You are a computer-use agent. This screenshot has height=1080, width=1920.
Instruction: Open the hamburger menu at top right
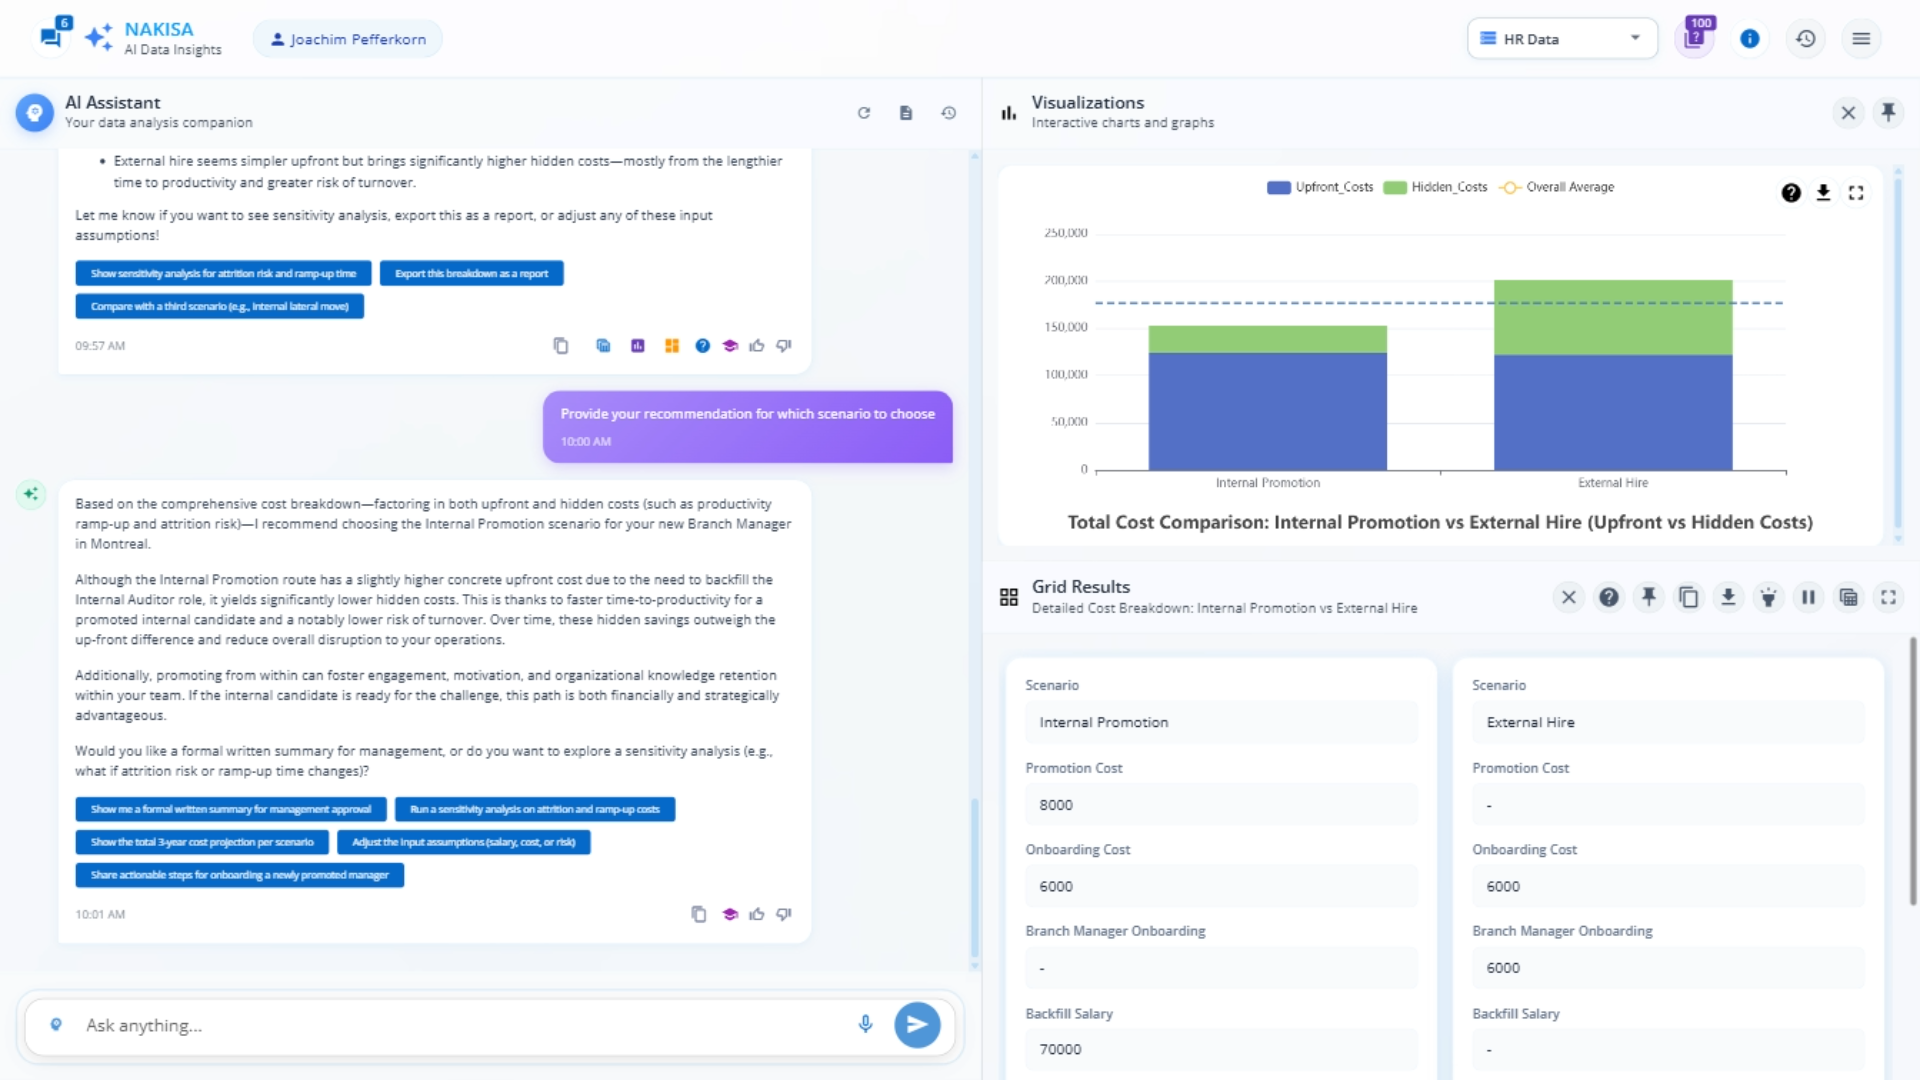point(1861,39)
